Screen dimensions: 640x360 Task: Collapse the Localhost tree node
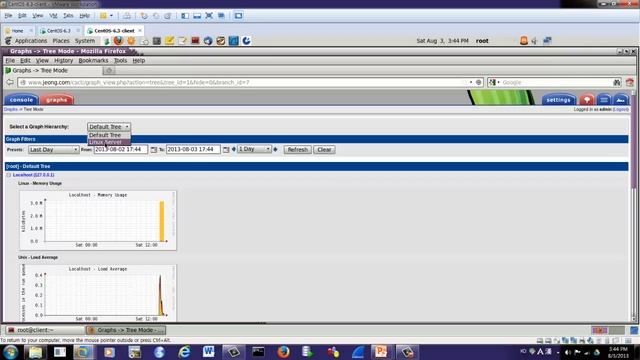click(9, 175)
